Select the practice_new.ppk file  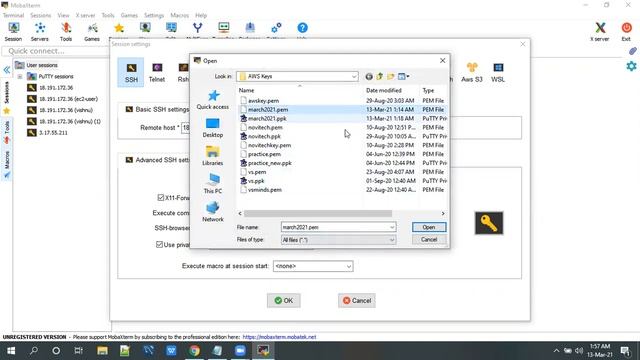coord(269,163)
